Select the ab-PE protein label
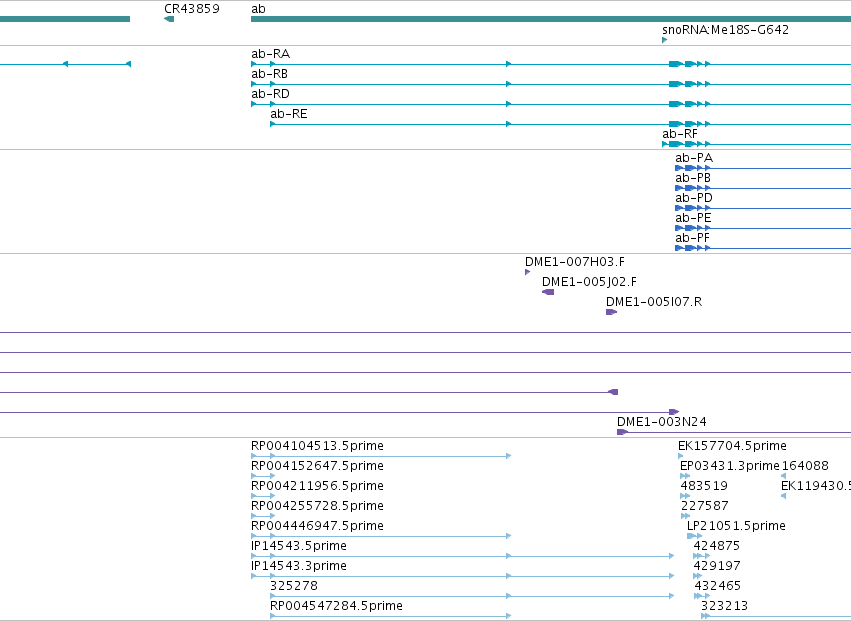Screen dimensions: 851x621 pos(693,218)
